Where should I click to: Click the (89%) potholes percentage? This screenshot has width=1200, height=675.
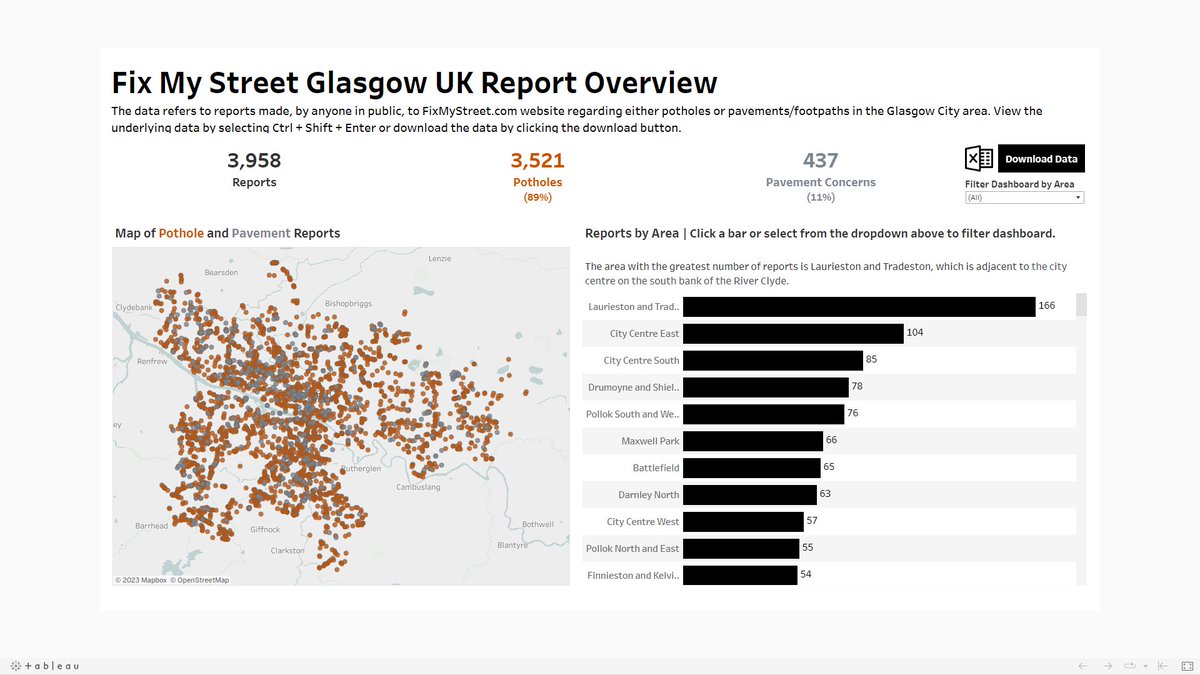(x=538, y=198)
